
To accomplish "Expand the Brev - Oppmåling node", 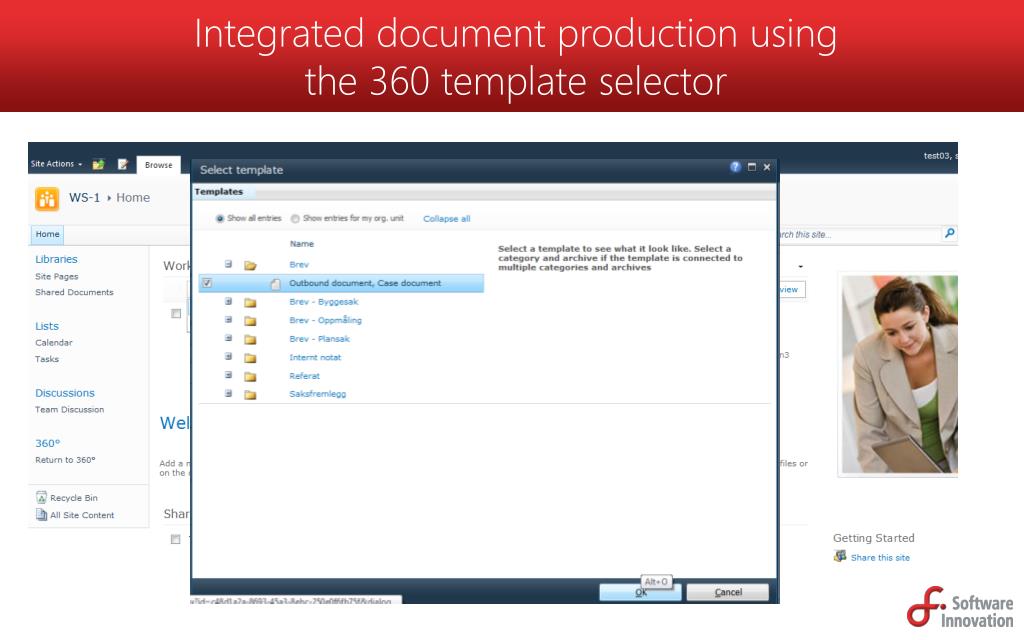I will tap(229, 319).
